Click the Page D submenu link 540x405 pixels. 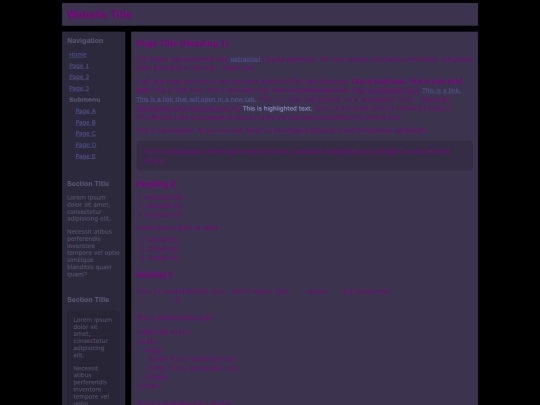tap(86, 145)
